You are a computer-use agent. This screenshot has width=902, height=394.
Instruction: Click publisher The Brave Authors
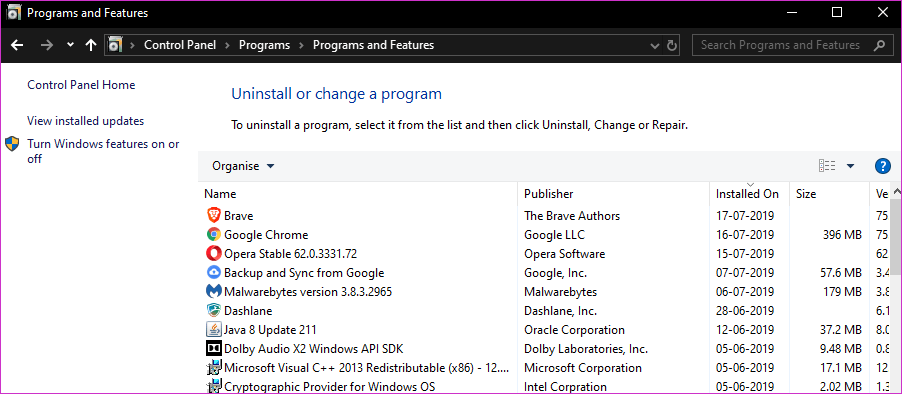click(572, 216)
